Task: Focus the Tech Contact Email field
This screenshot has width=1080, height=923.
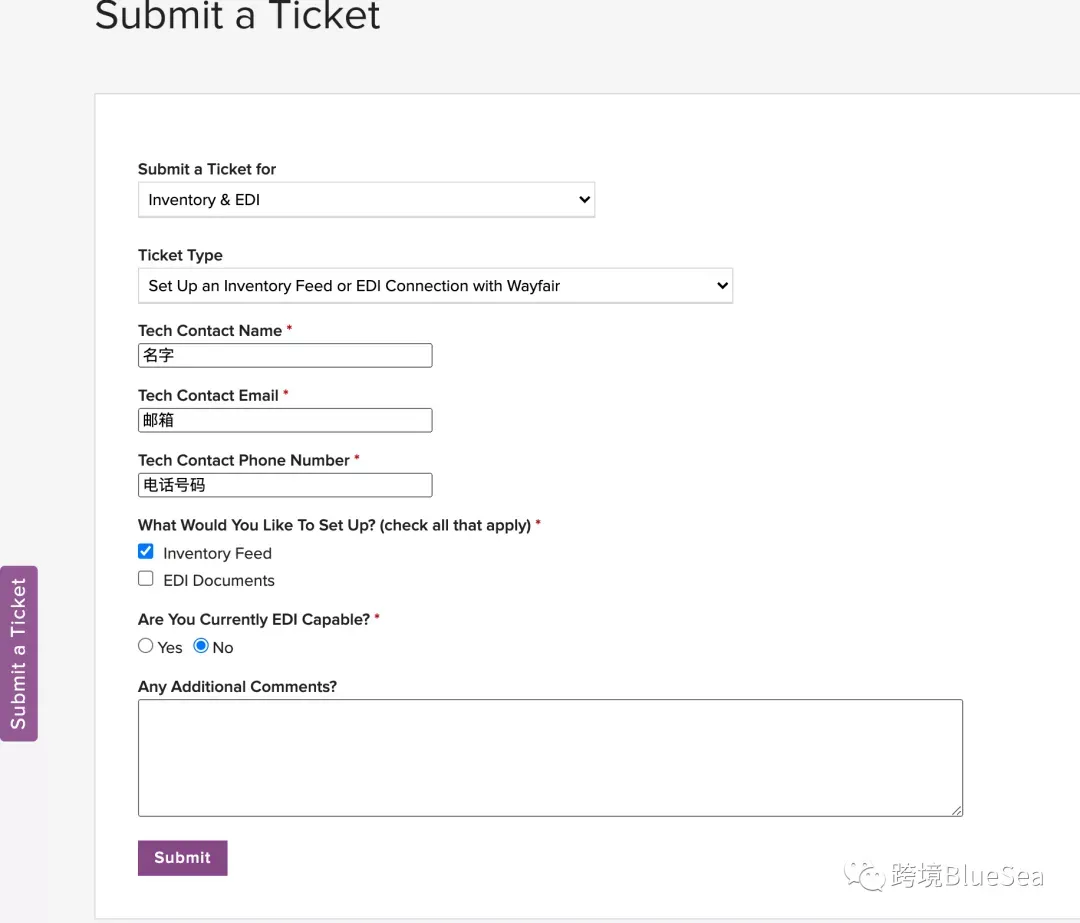Action: 285,420
